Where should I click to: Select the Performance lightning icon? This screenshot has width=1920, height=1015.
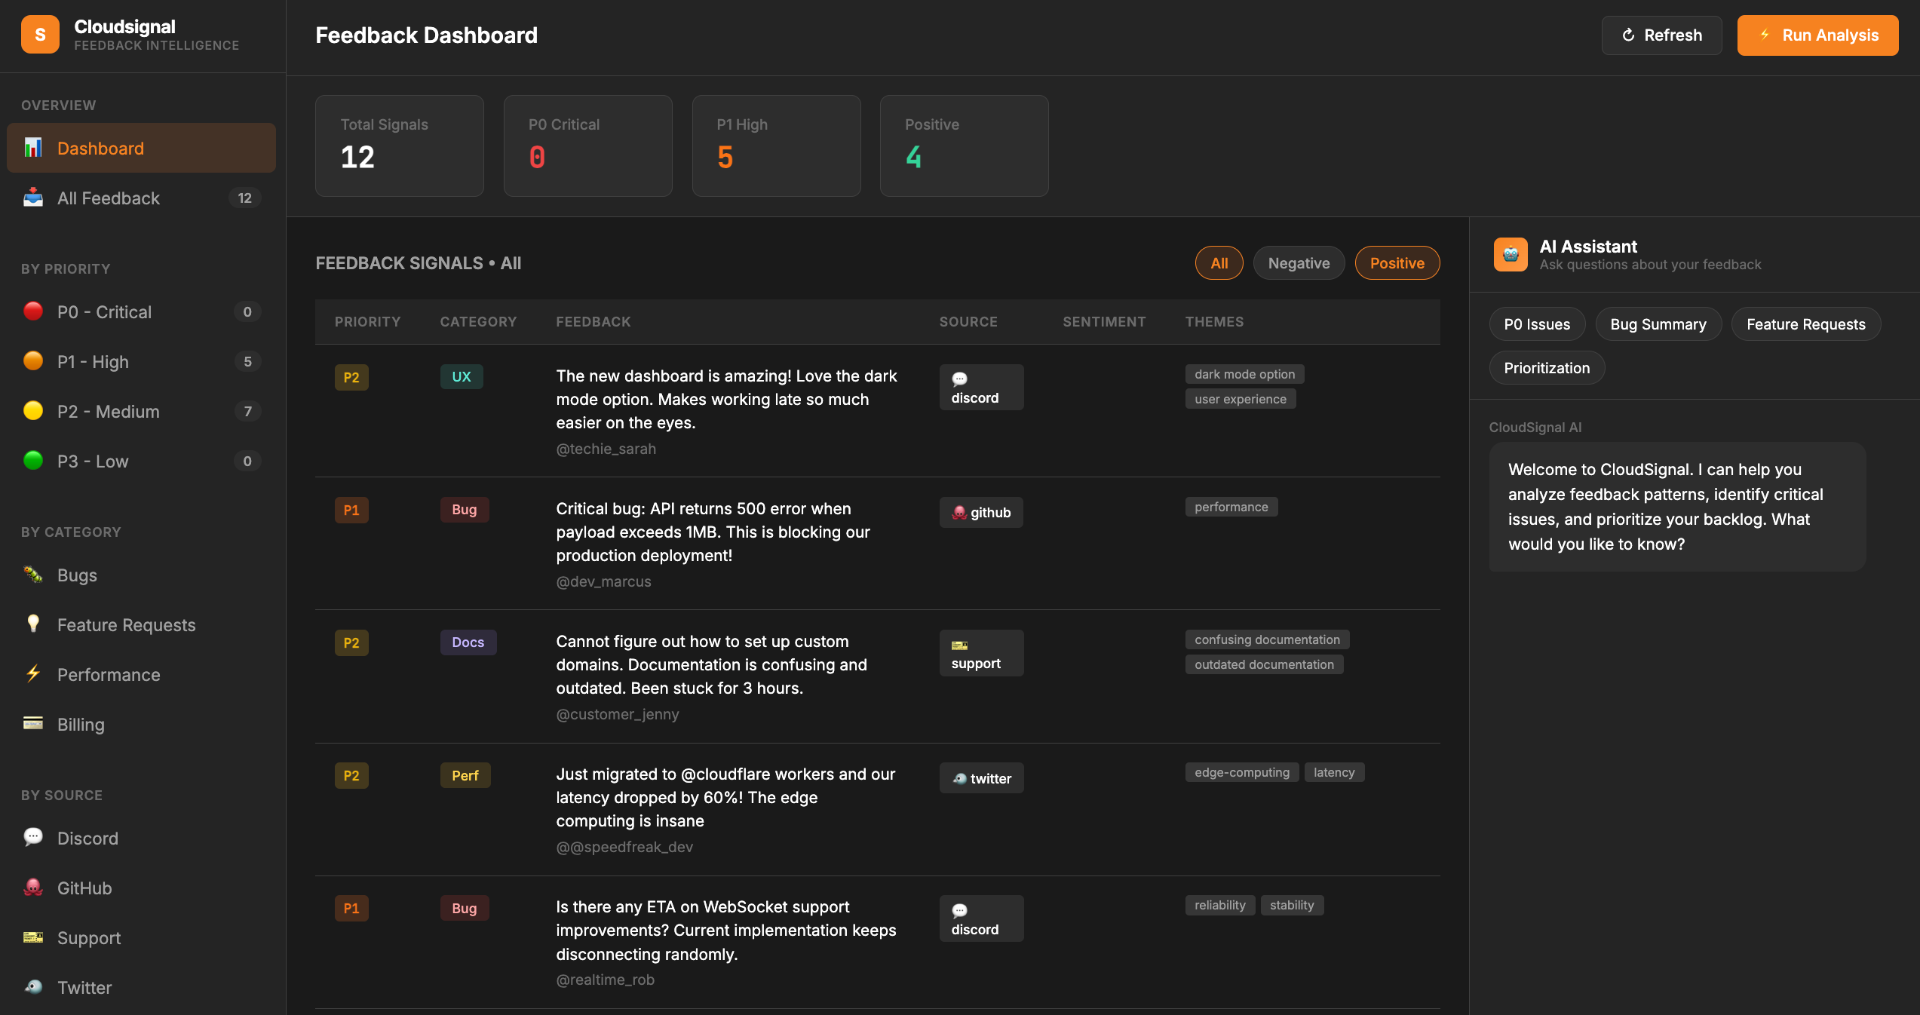(x=33, y=674)
